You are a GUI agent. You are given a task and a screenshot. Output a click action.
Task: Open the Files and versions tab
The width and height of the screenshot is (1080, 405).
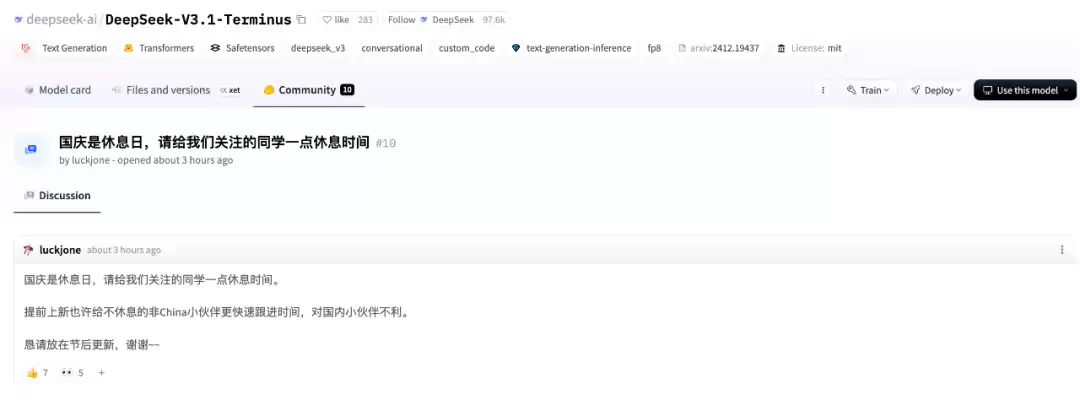coord(167,90)
